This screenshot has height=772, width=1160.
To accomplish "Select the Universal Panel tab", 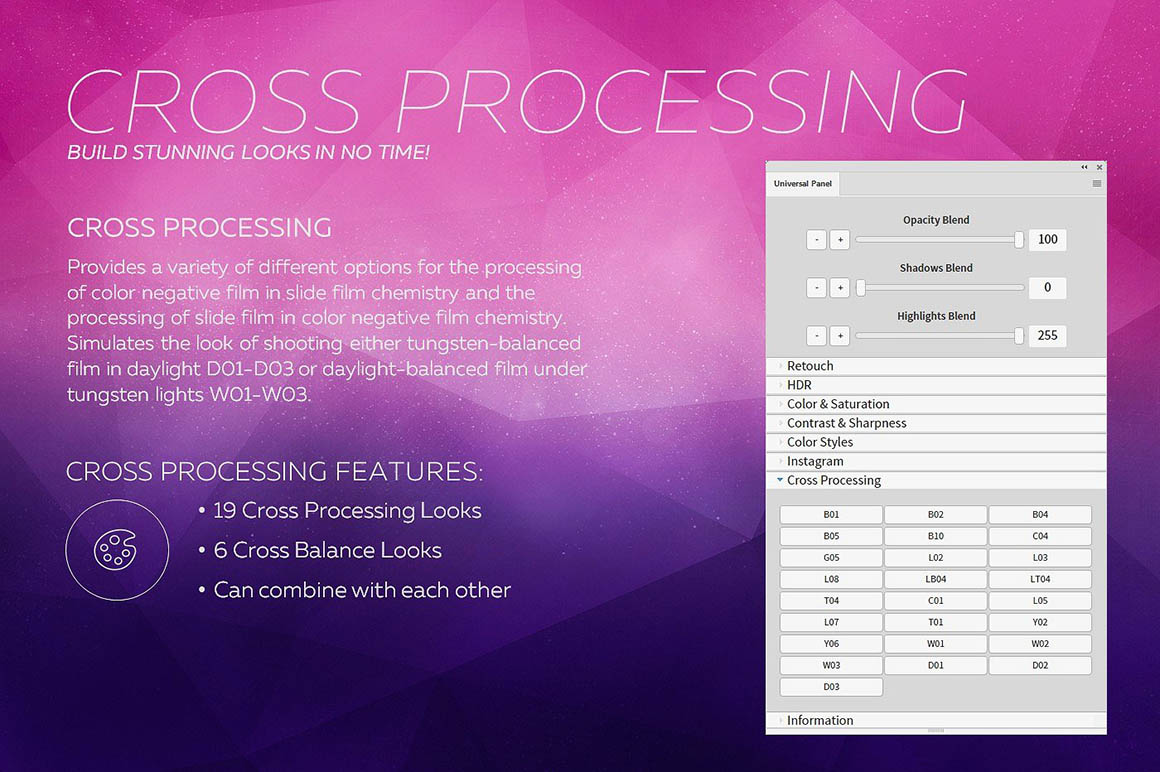I will pyautogui.click(x=803, y=184).
